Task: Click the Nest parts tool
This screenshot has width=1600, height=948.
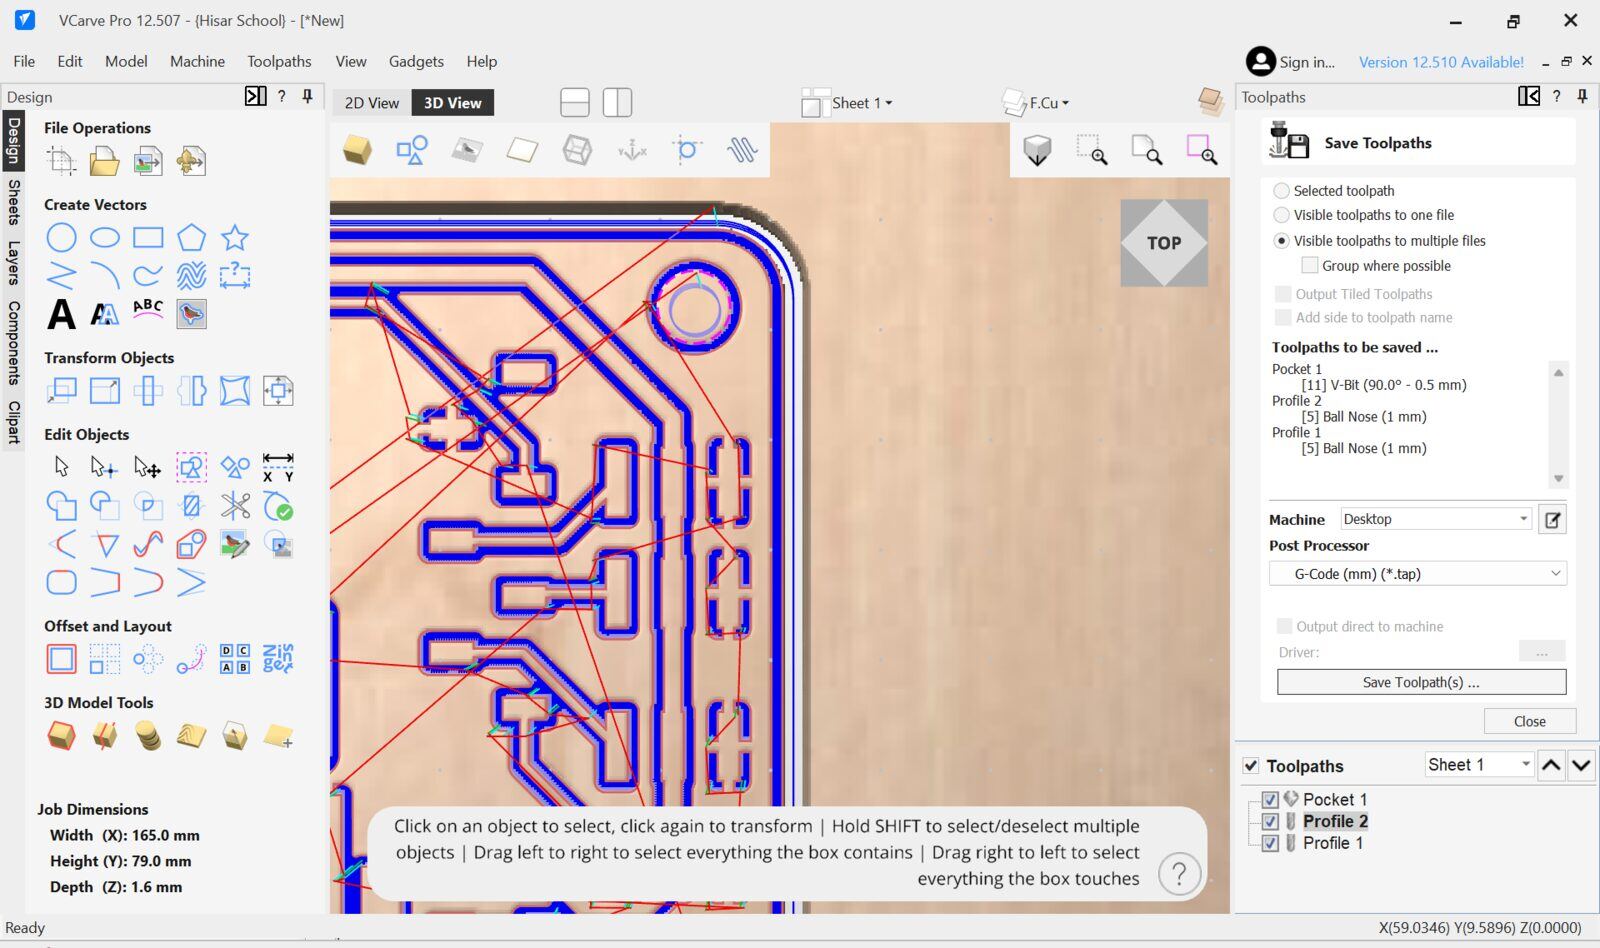Action: click(278, 659)
